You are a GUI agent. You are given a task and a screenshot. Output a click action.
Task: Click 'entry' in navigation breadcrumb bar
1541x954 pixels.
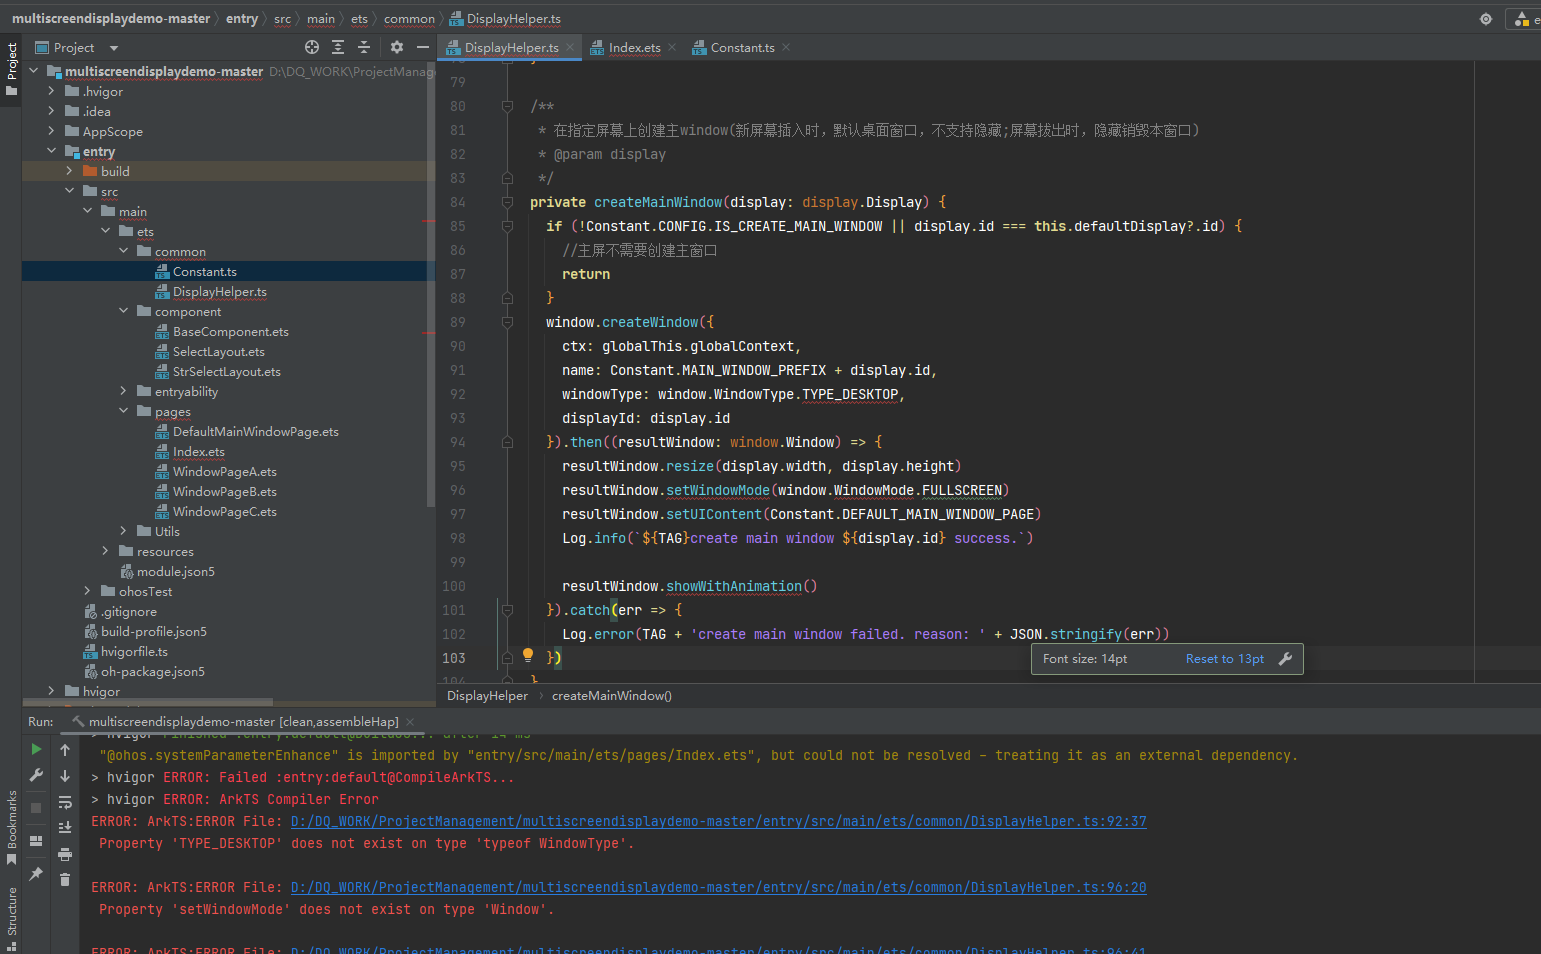point(242,19)
